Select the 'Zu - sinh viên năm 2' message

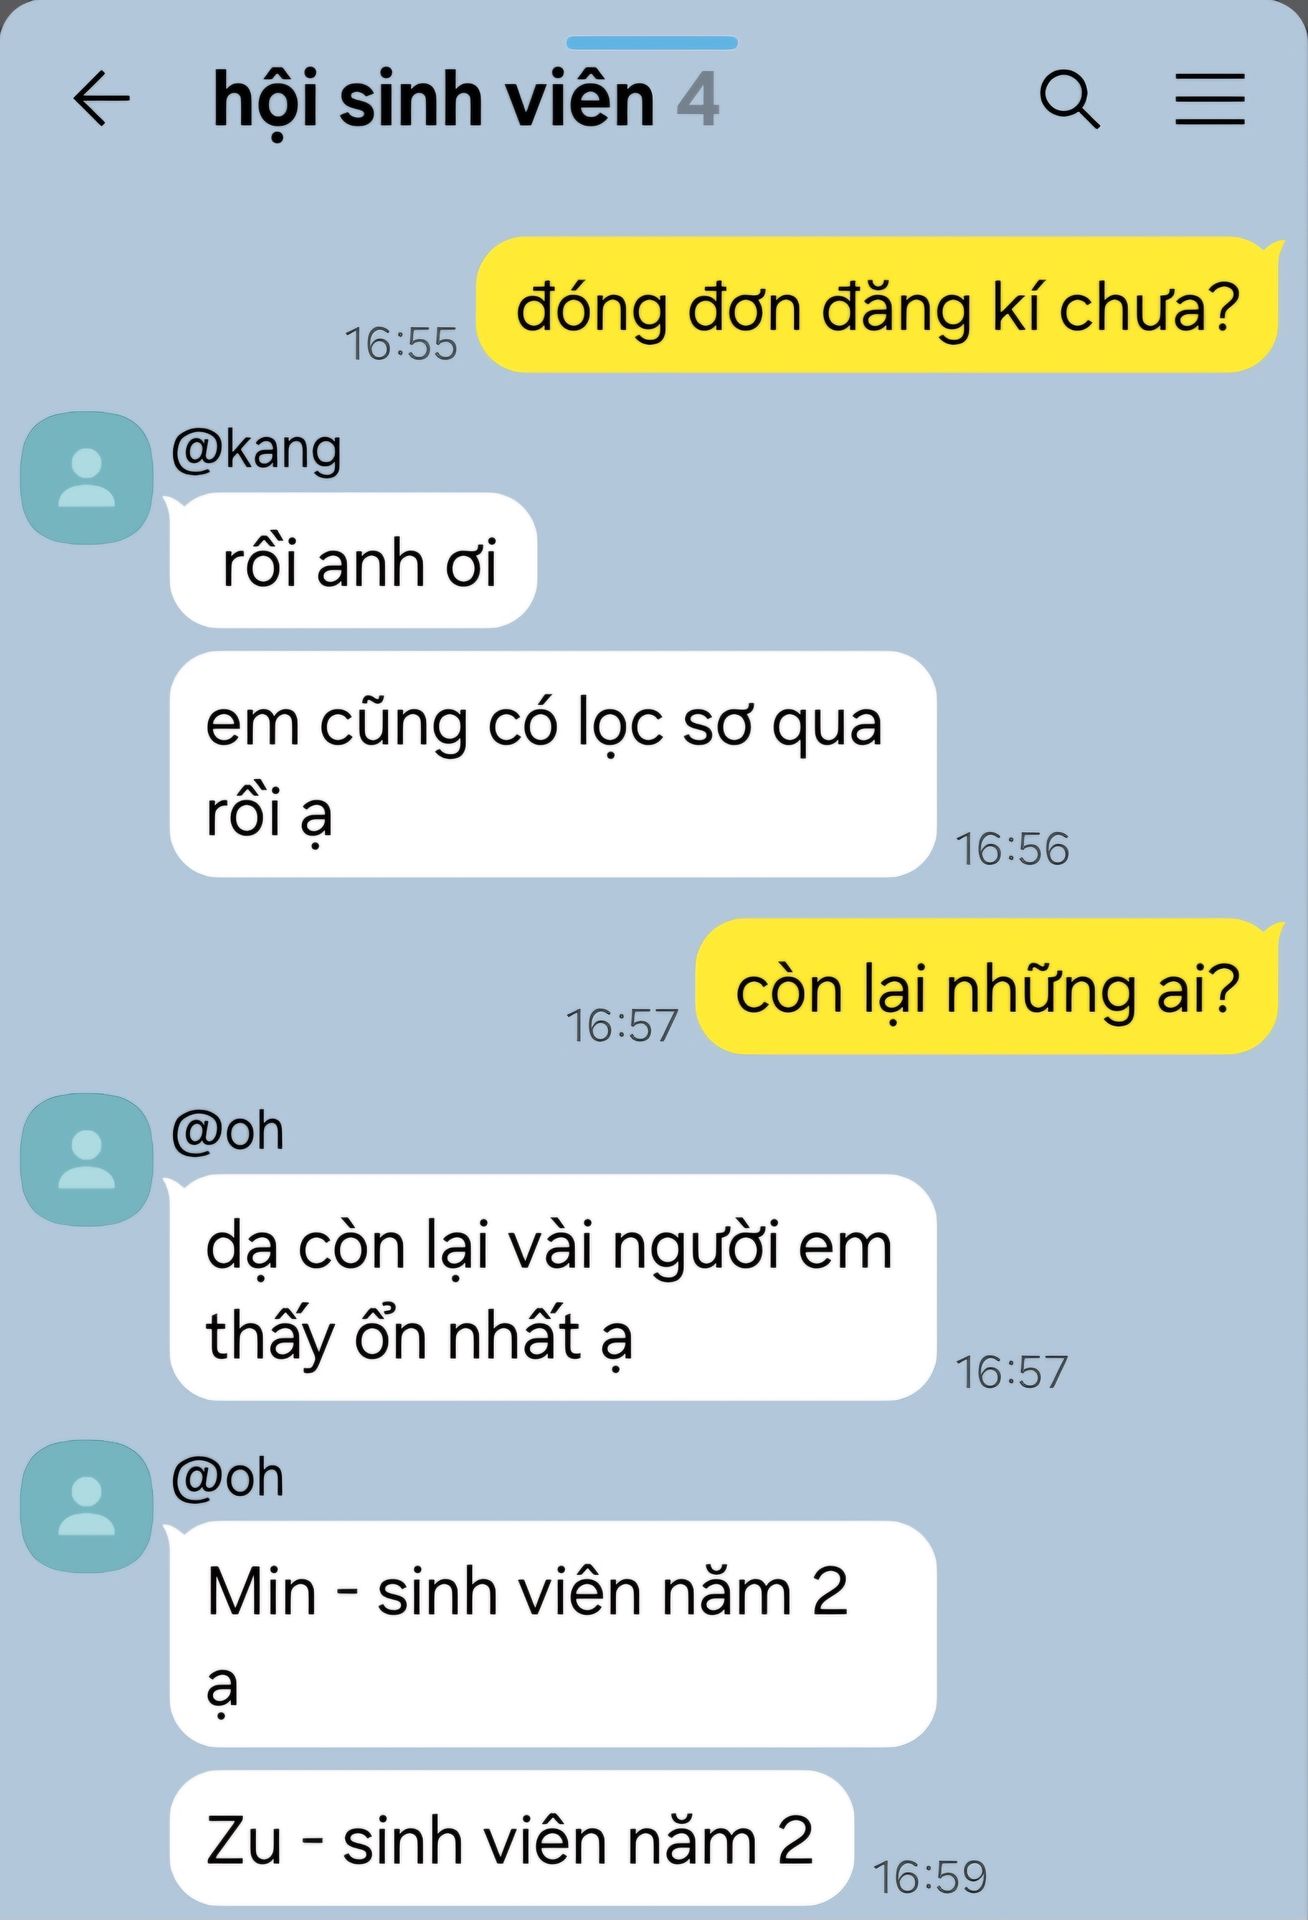click(511, 1838)
